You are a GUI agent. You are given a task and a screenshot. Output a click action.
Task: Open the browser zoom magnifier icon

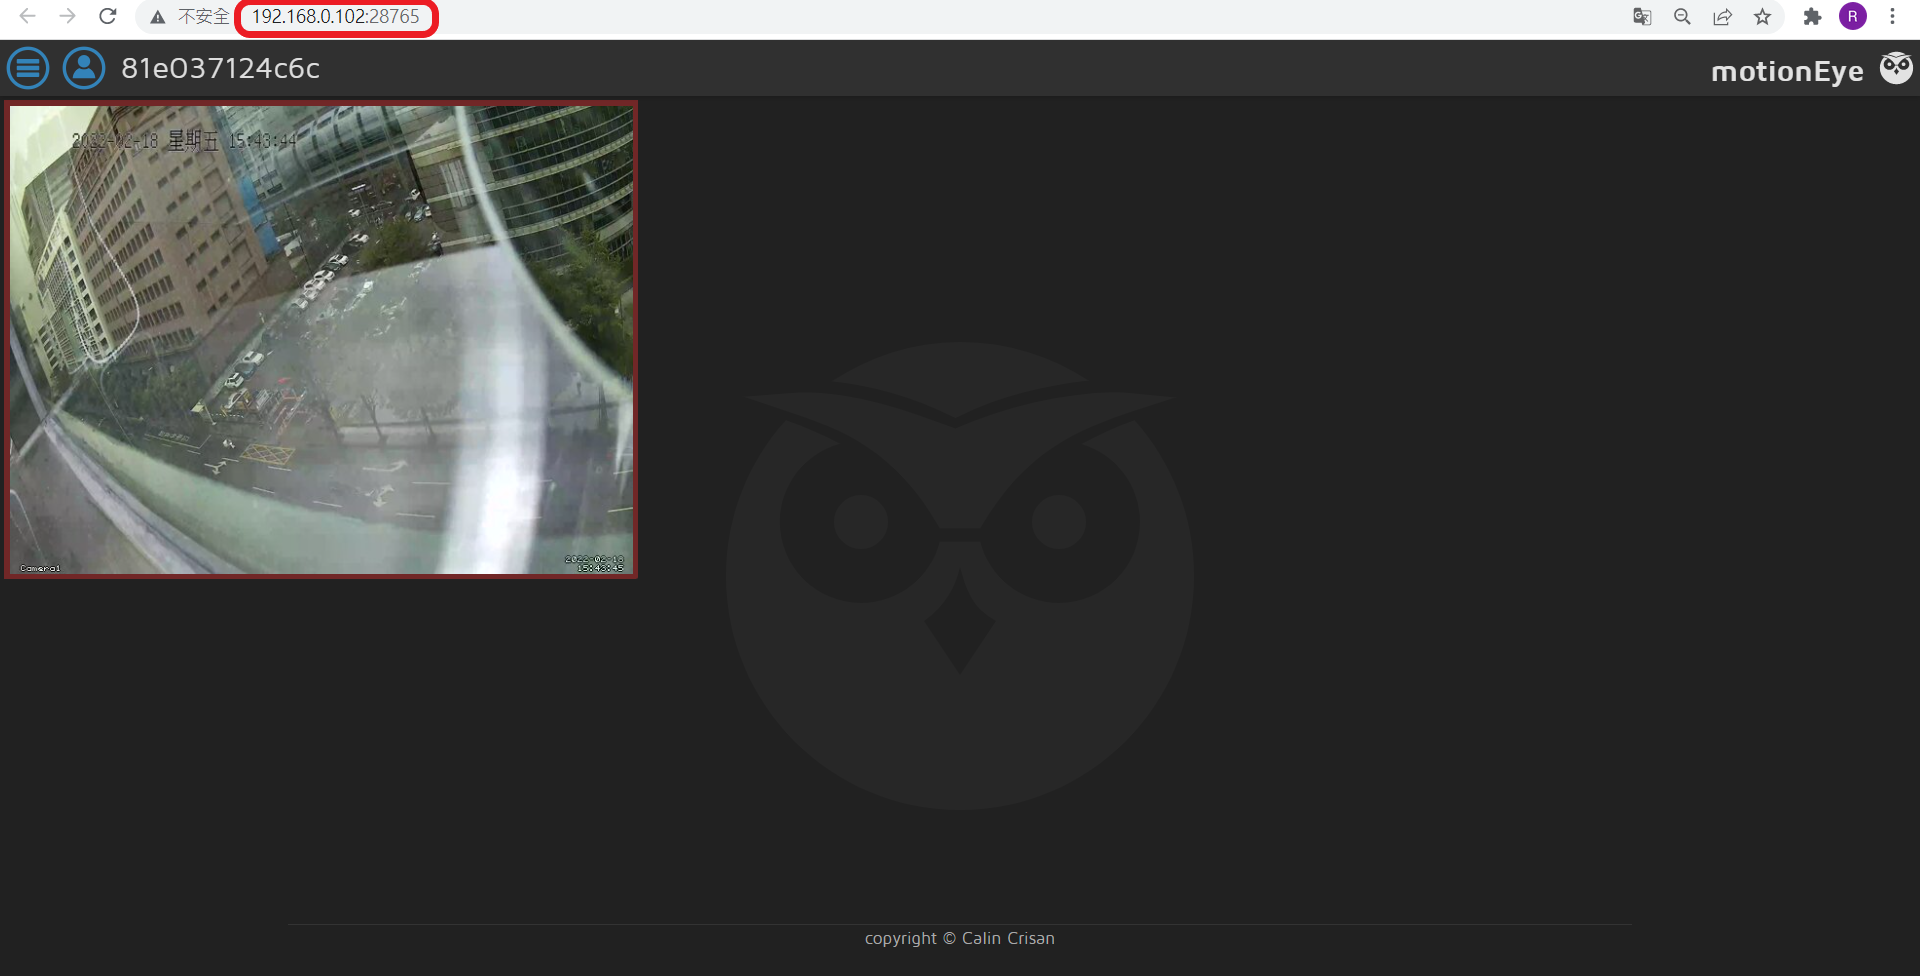click(1682, 17)
